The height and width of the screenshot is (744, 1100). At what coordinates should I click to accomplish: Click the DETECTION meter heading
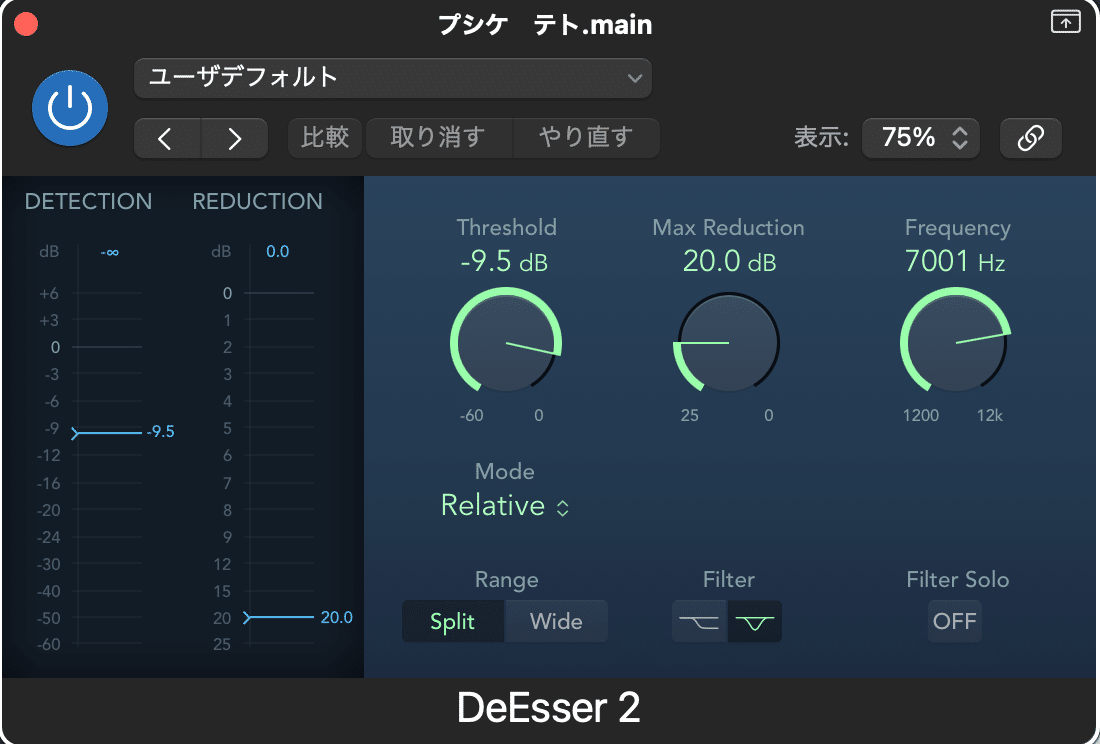click(88, 201)
